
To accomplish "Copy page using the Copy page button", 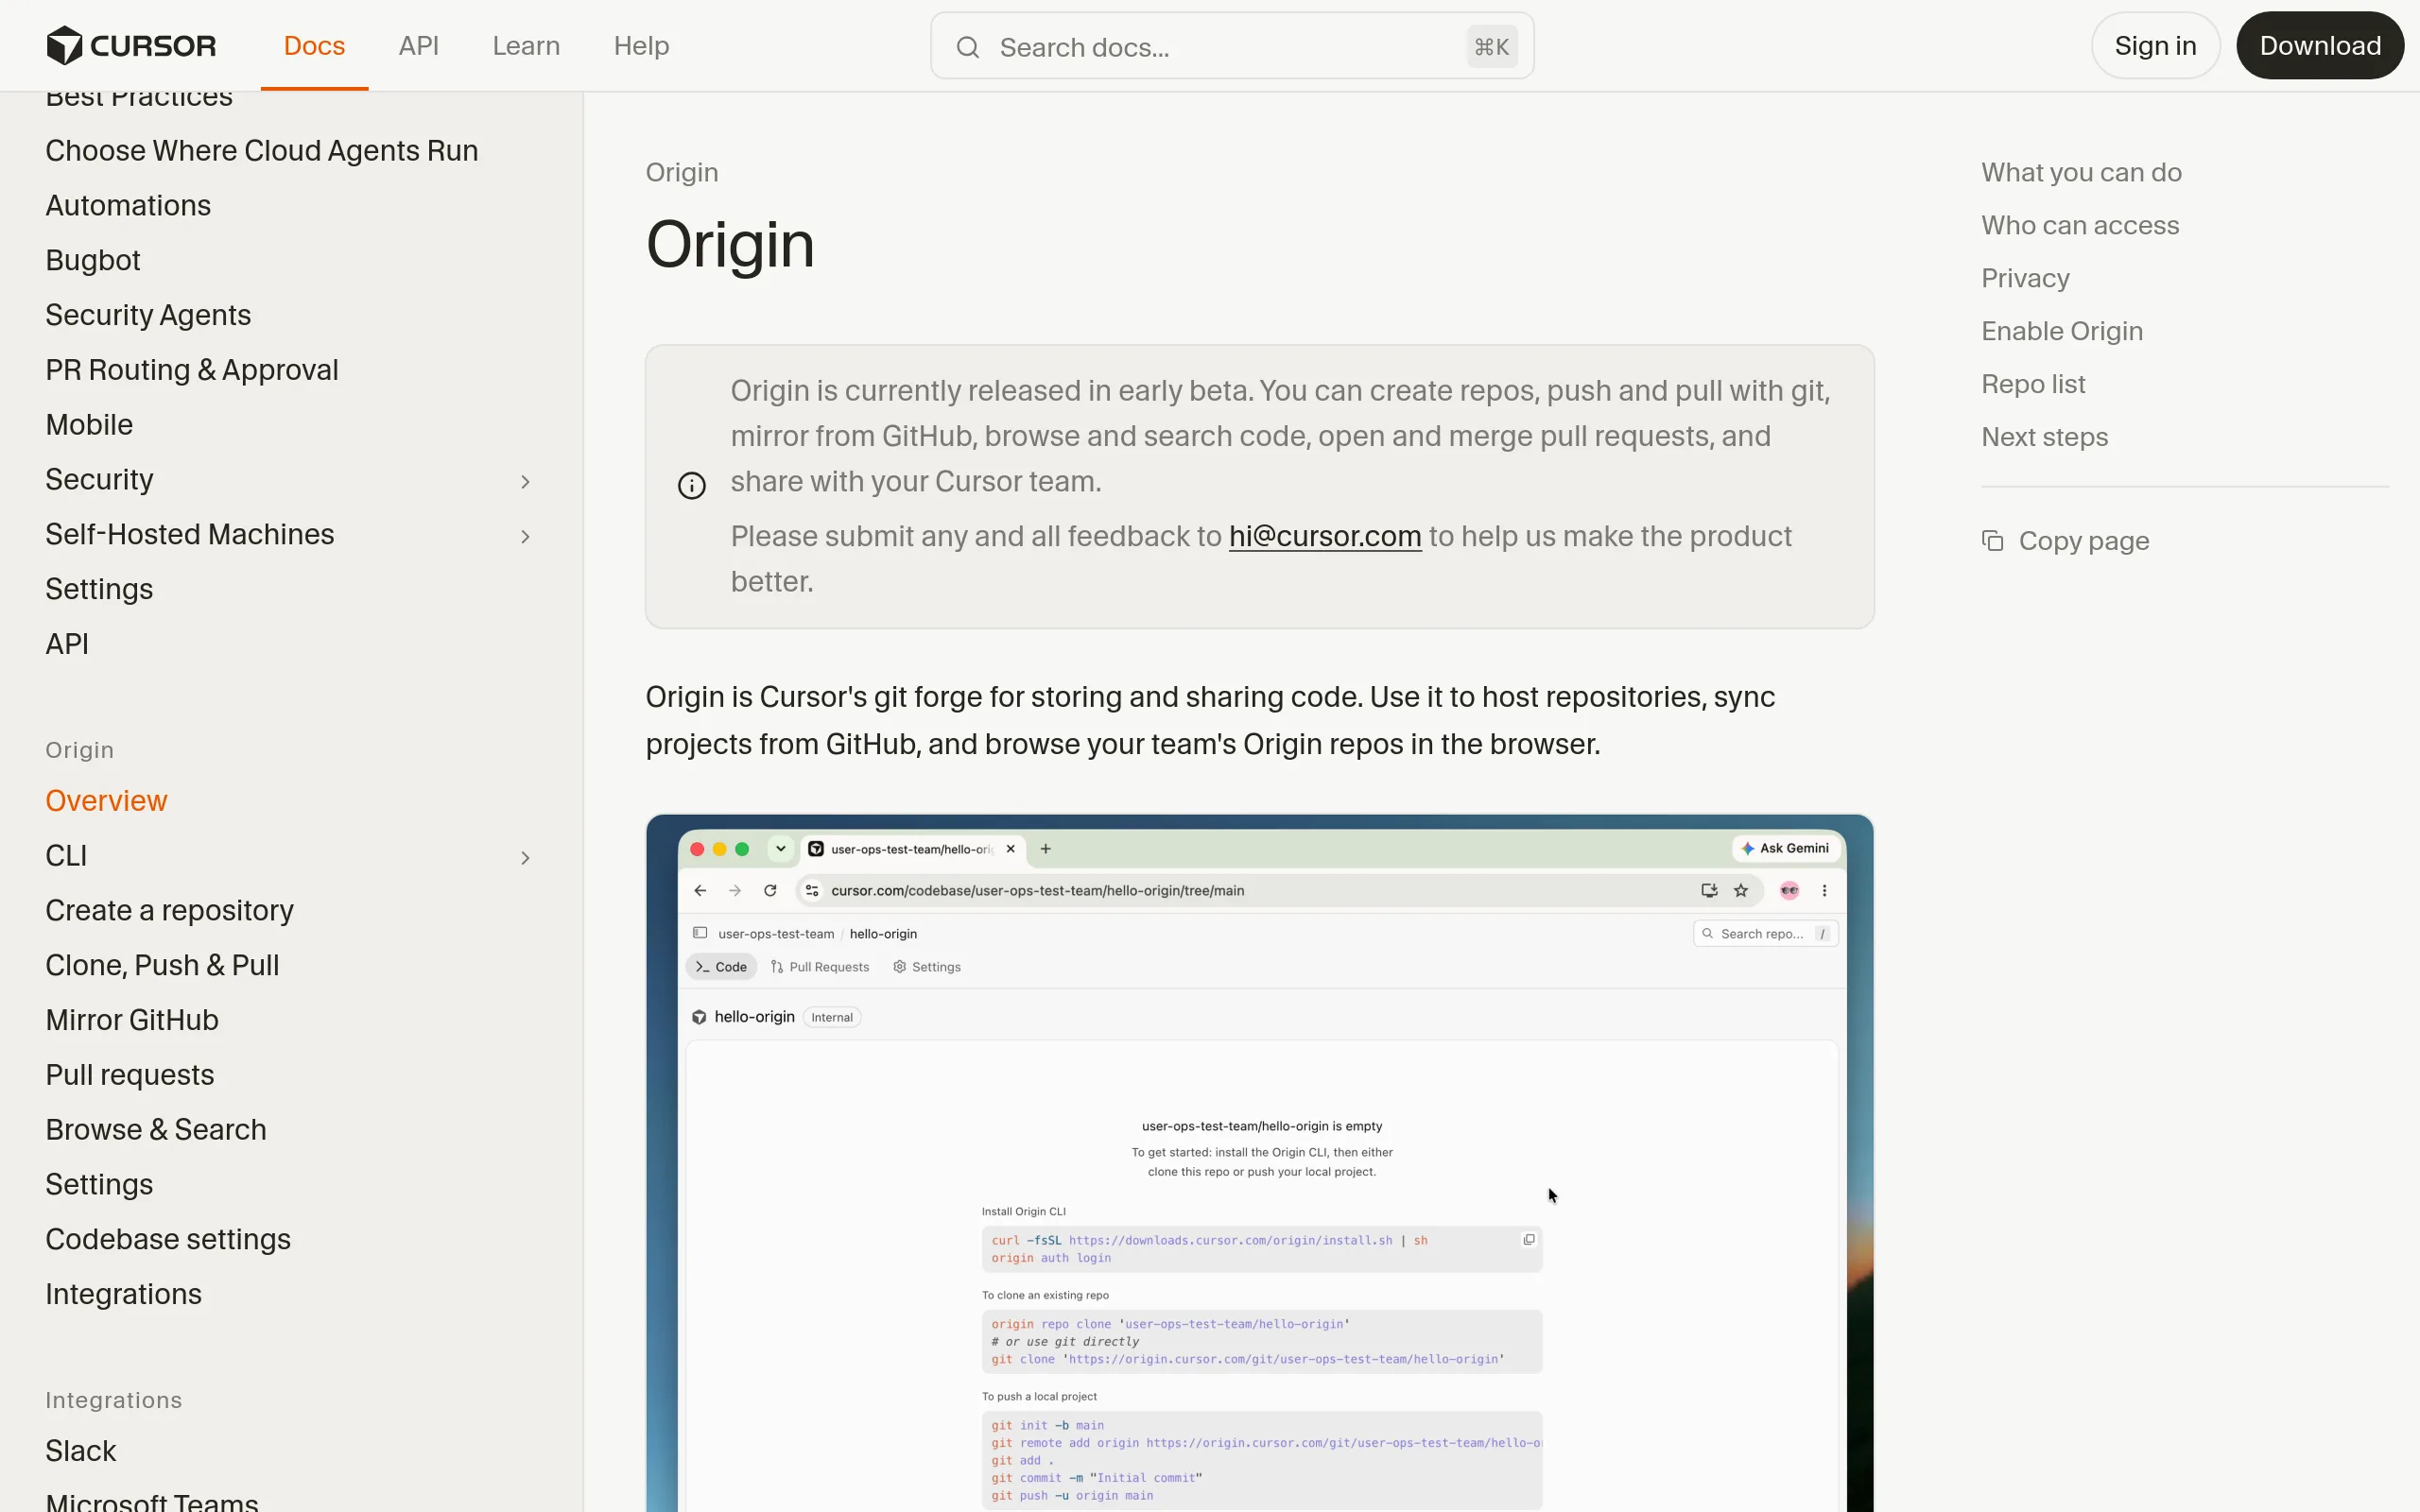I will point(2066,541).
